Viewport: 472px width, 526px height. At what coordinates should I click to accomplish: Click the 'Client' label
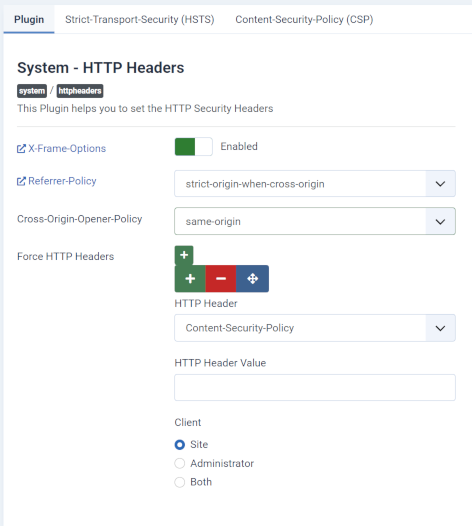click(x=188, y=422)
